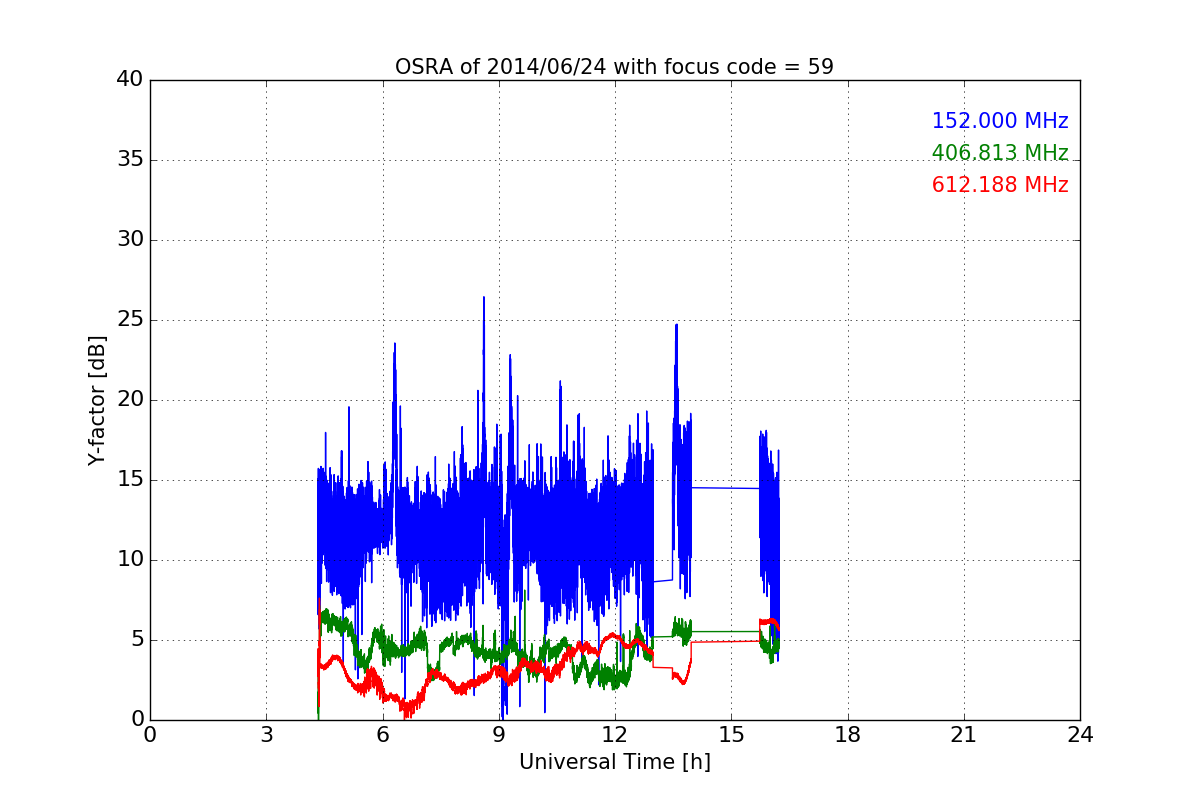
Task: Click the y-axis tick label 30
Action: [x=130, y=240]
